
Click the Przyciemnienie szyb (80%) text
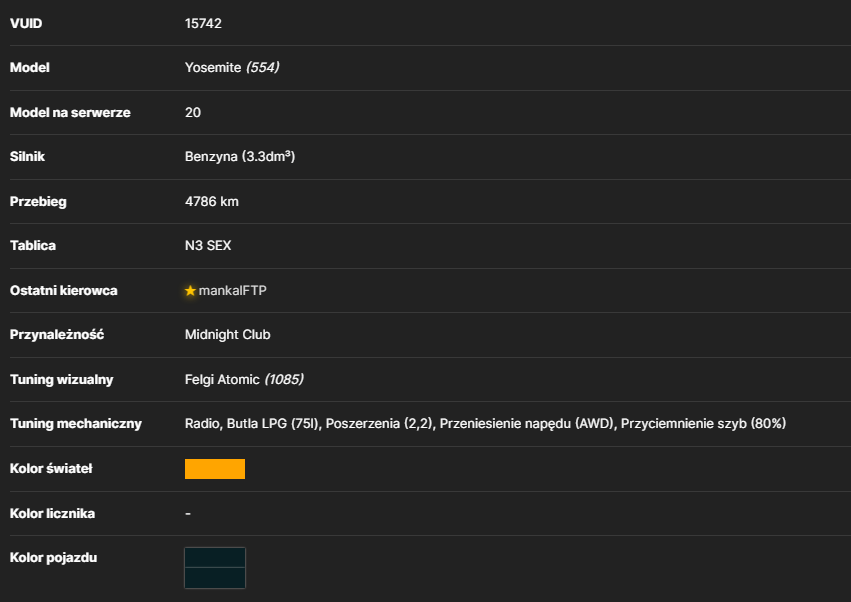(x=703, y=423)
